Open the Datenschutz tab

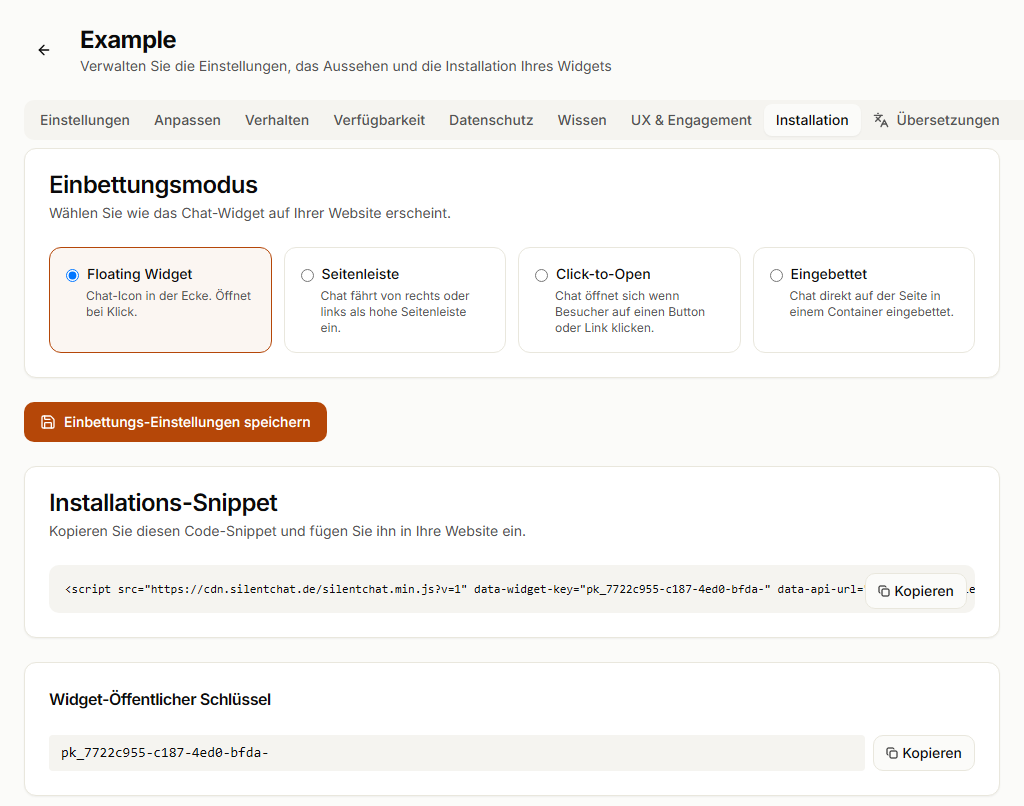point(491,120)
